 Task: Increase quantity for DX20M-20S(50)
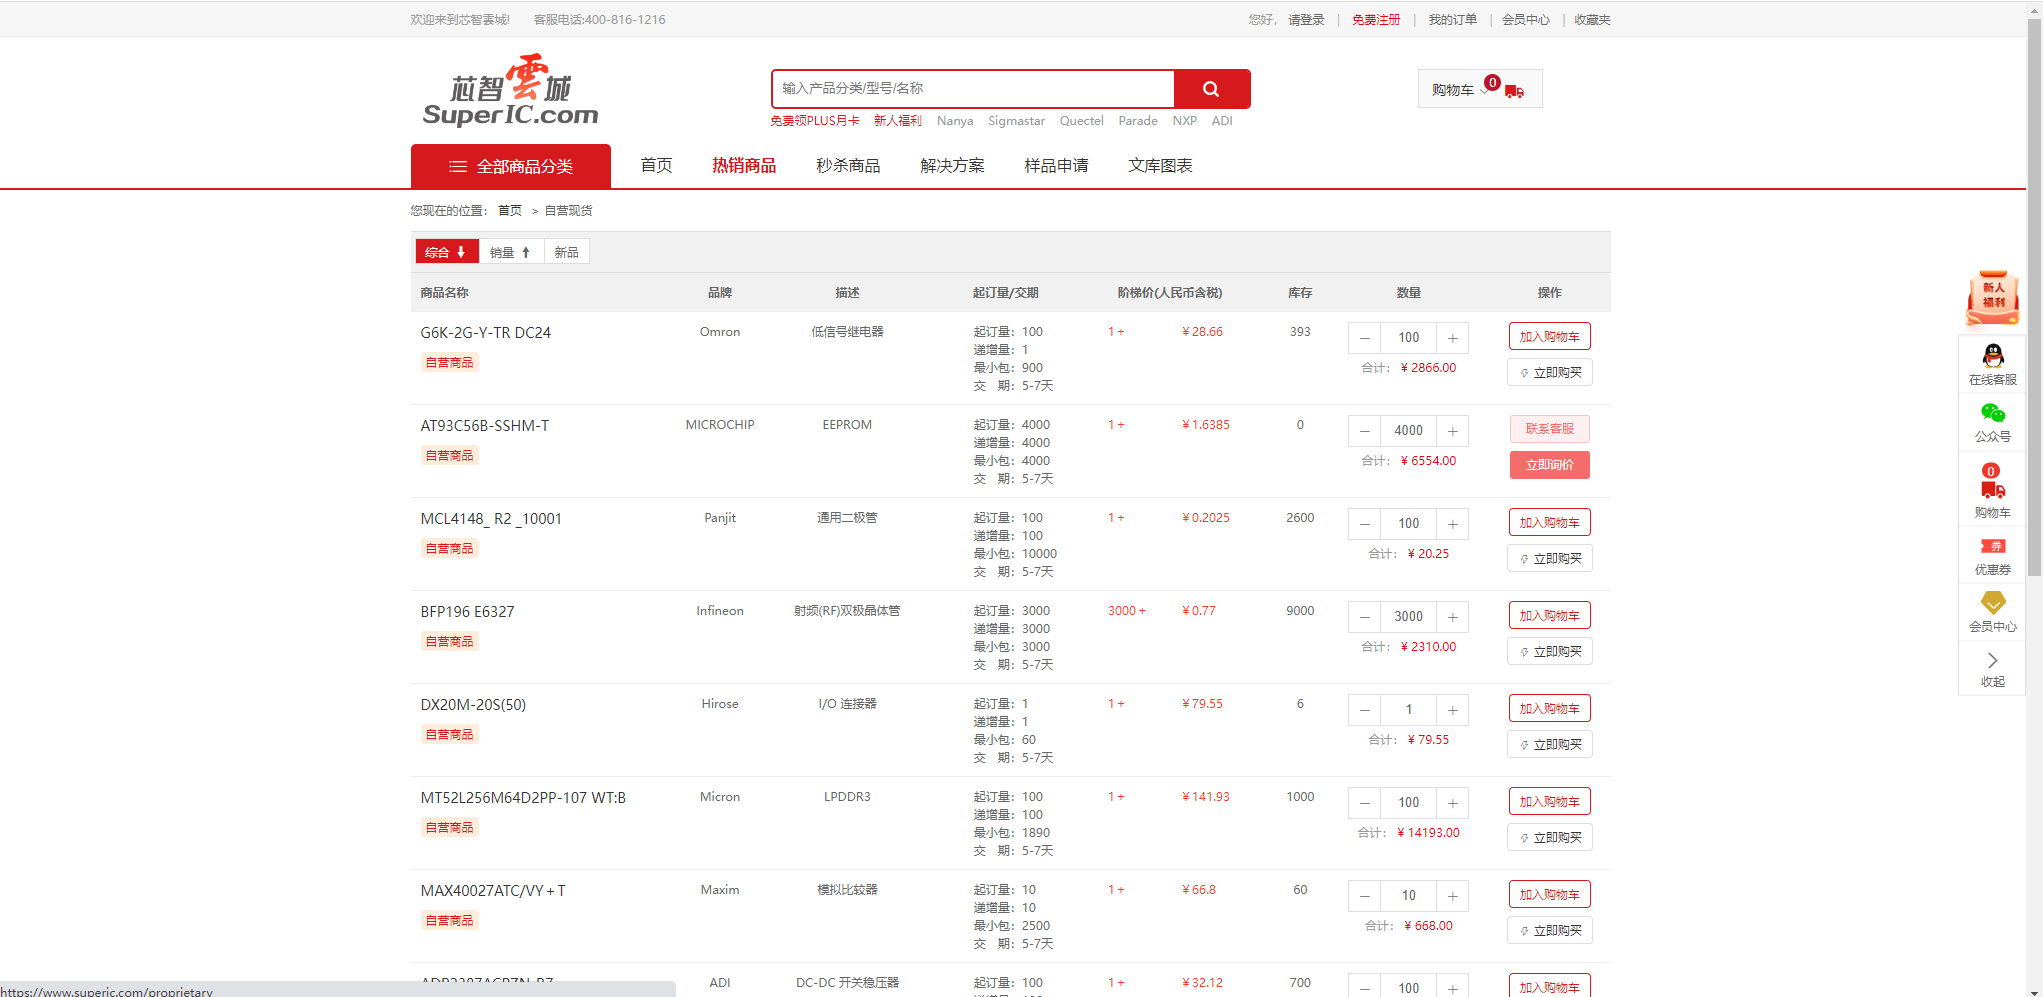pos(1452,710)
